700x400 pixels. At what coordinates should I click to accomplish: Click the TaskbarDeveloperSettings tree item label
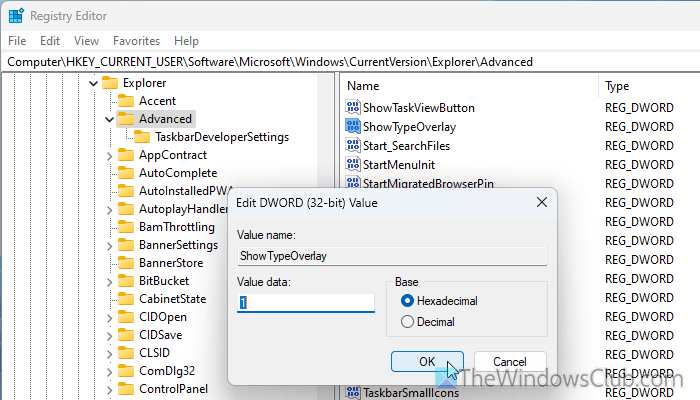click(222, 137)
